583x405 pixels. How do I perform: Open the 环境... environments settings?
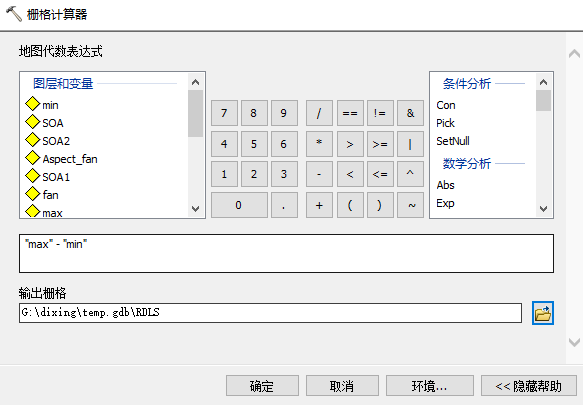pos(429,386)
